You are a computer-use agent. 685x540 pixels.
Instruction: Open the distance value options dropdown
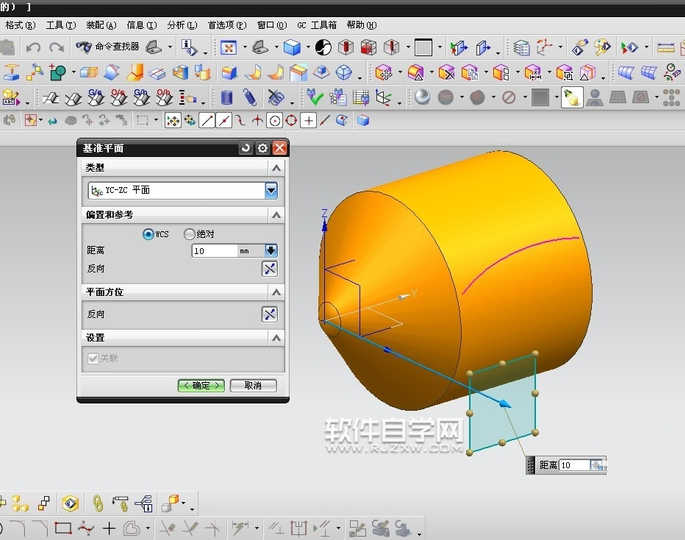[270, 251]
